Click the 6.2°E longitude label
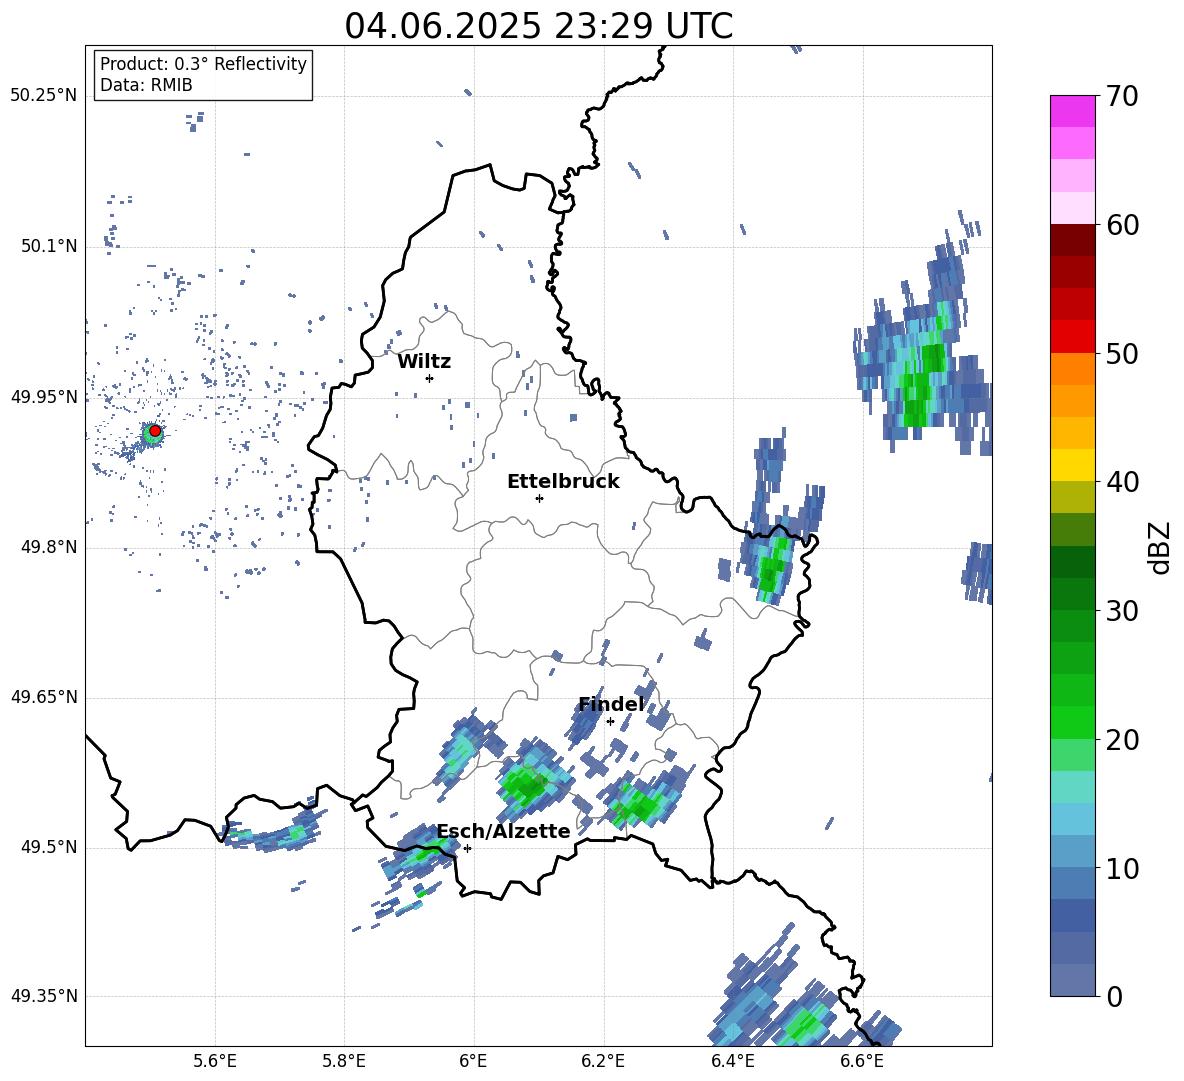 pyautogui.click(x=603, y=1061)
